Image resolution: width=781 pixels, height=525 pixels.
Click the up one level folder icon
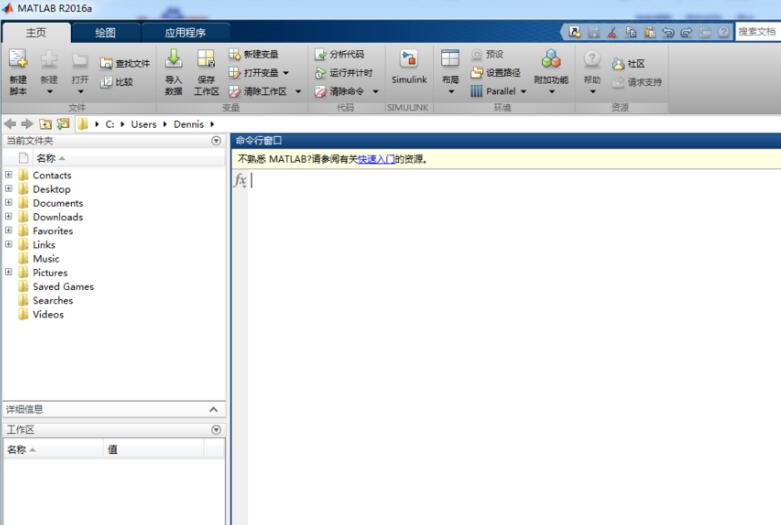point(45,124)
